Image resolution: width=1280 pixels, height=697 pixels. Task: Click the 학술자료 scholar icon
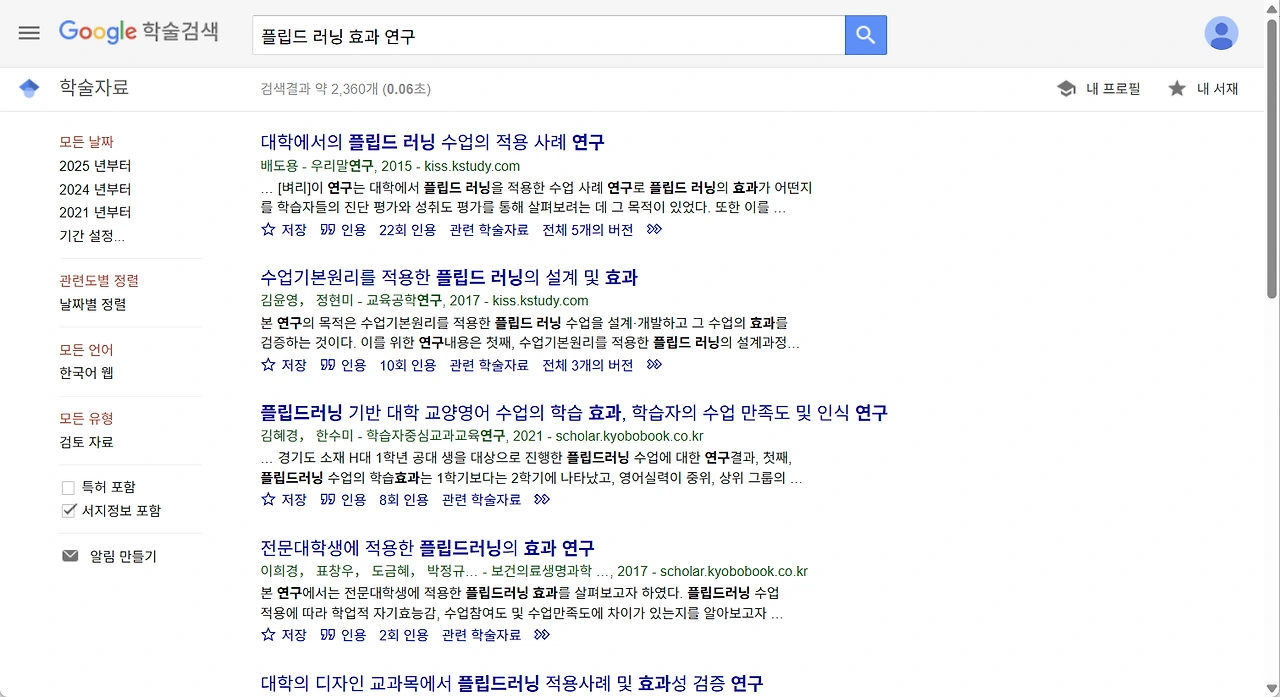point(29,88)
